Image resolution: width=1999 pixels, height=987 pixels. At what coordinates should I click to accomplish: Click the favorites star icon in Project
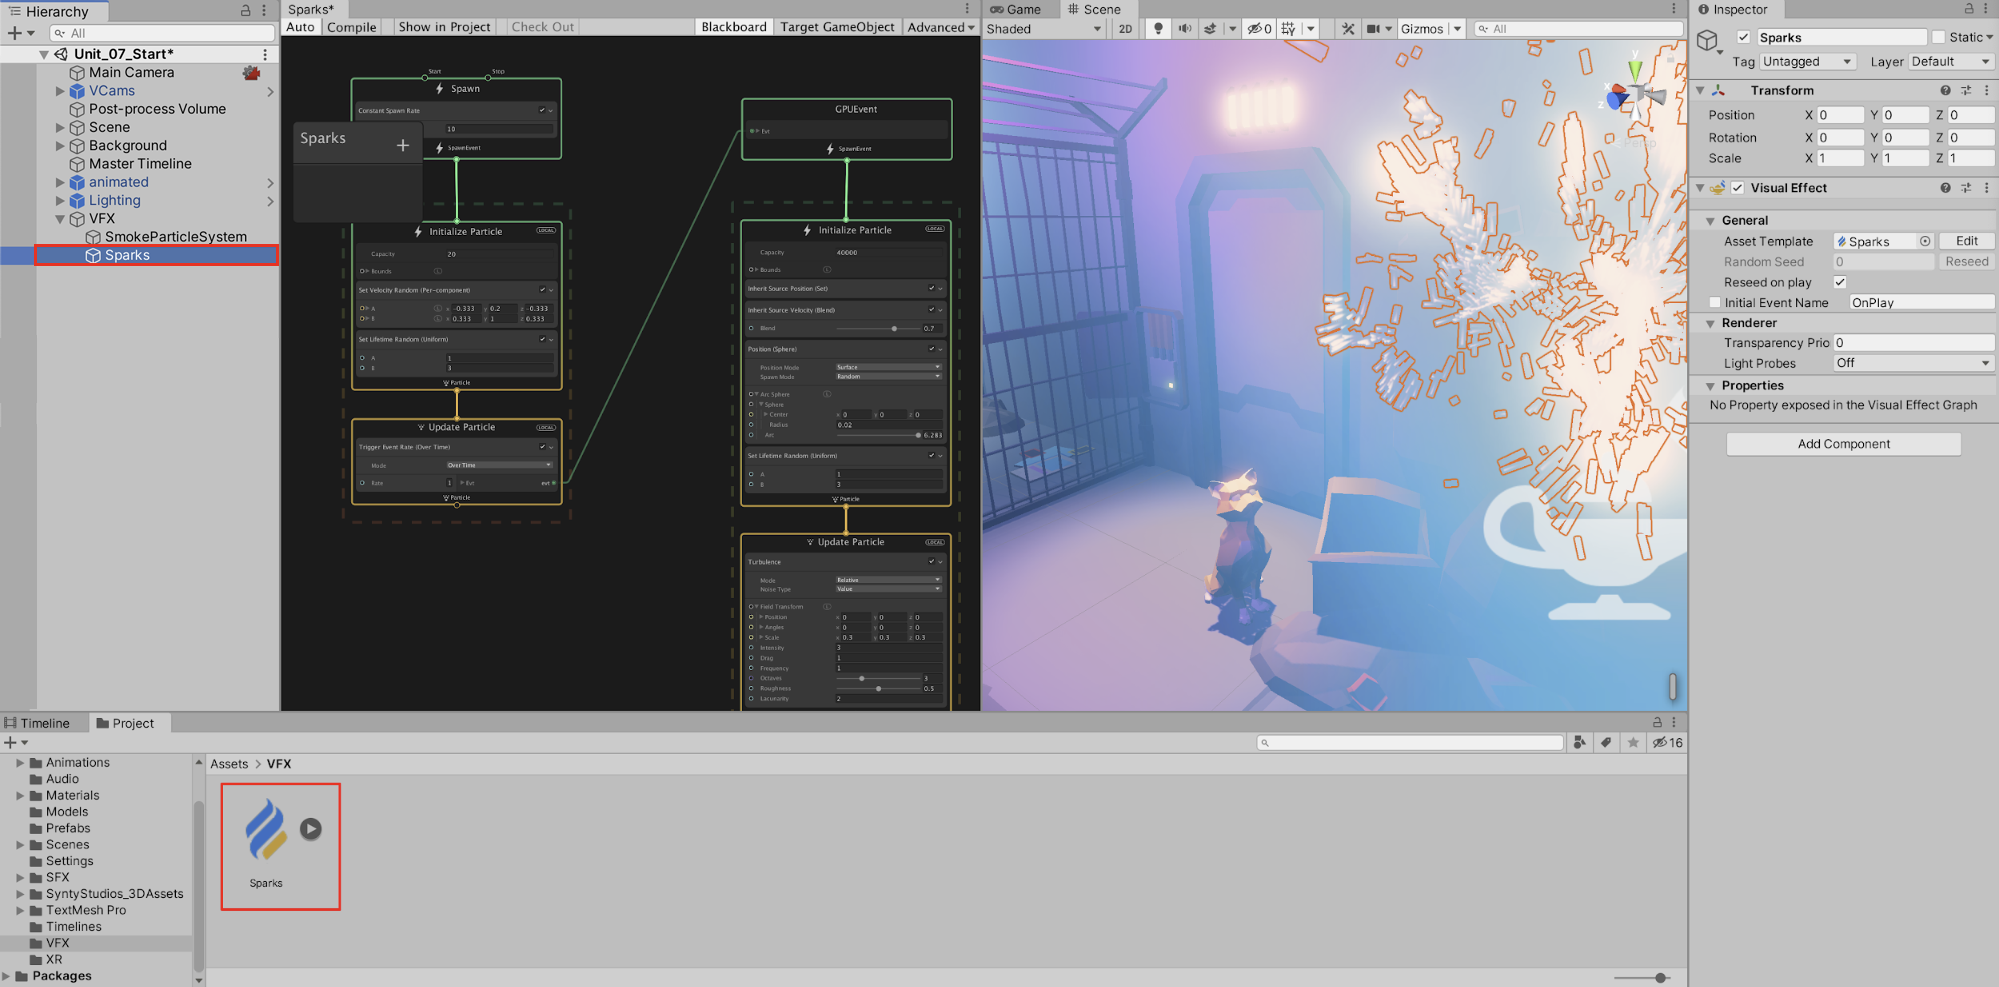click(x=1633, y=742)
